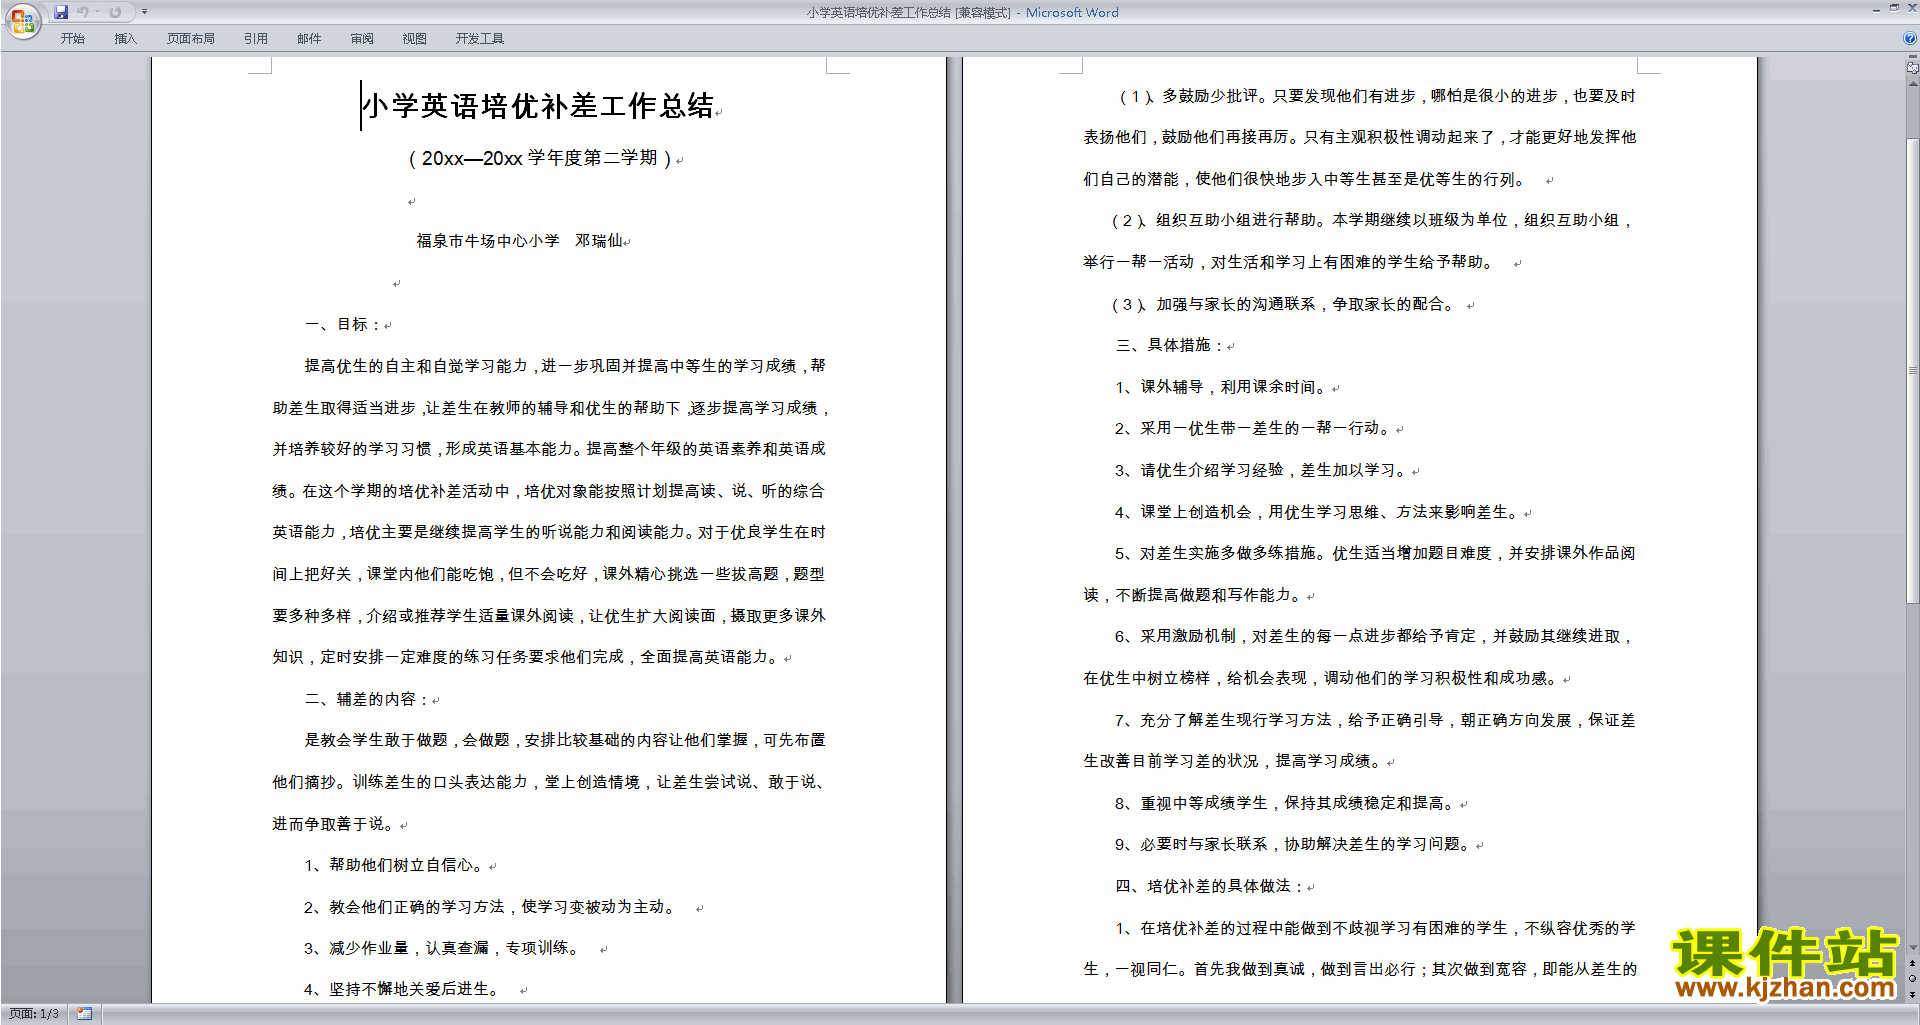Click the heading 三、具体措施：

pyautogui.click(x=1170, y=345)
